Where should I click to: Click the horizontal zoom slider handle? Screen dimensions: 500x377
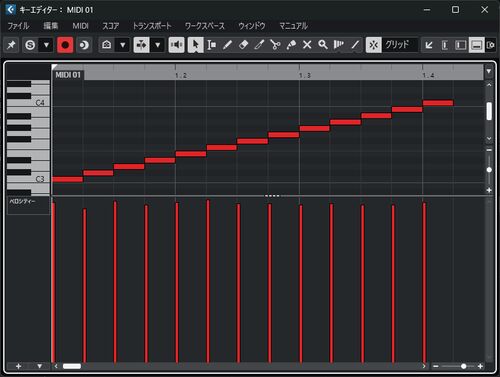(464, 366)
